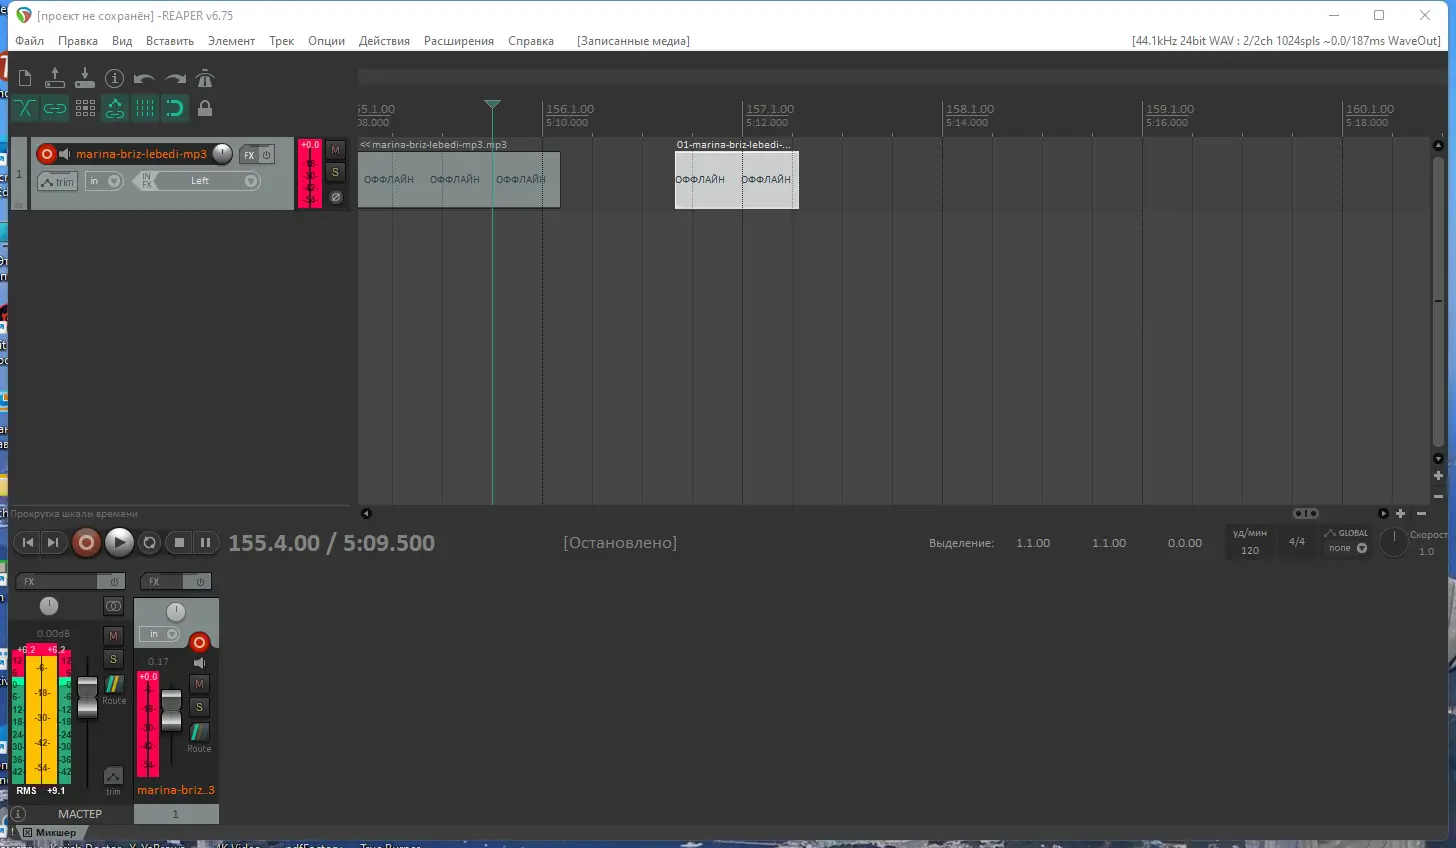Open the Справка menu

tap(531, 41)
